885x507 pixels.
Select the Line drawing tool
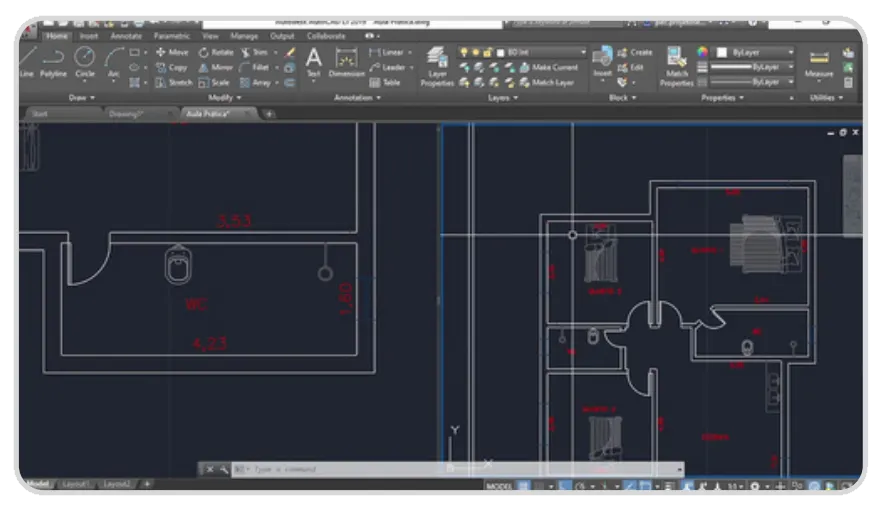click(27, 62)
